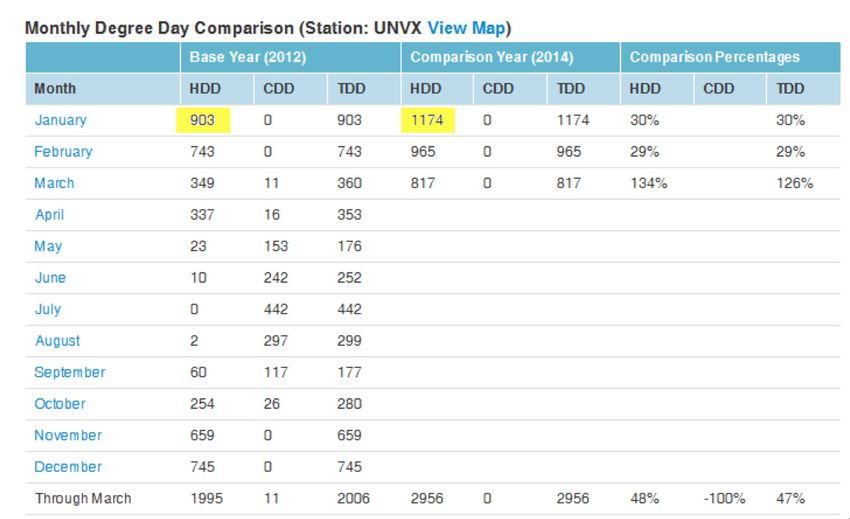Select the 360 March base TDD value
This screenshot has width=850, height=519.
pyautogui.click(x=349, y=183)
